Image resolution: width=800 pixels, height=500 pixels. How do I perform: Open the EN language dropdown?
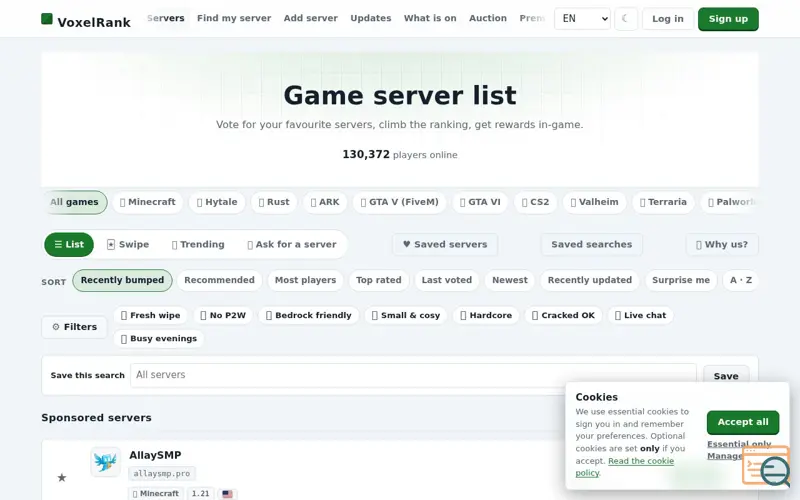pos(582,19)
